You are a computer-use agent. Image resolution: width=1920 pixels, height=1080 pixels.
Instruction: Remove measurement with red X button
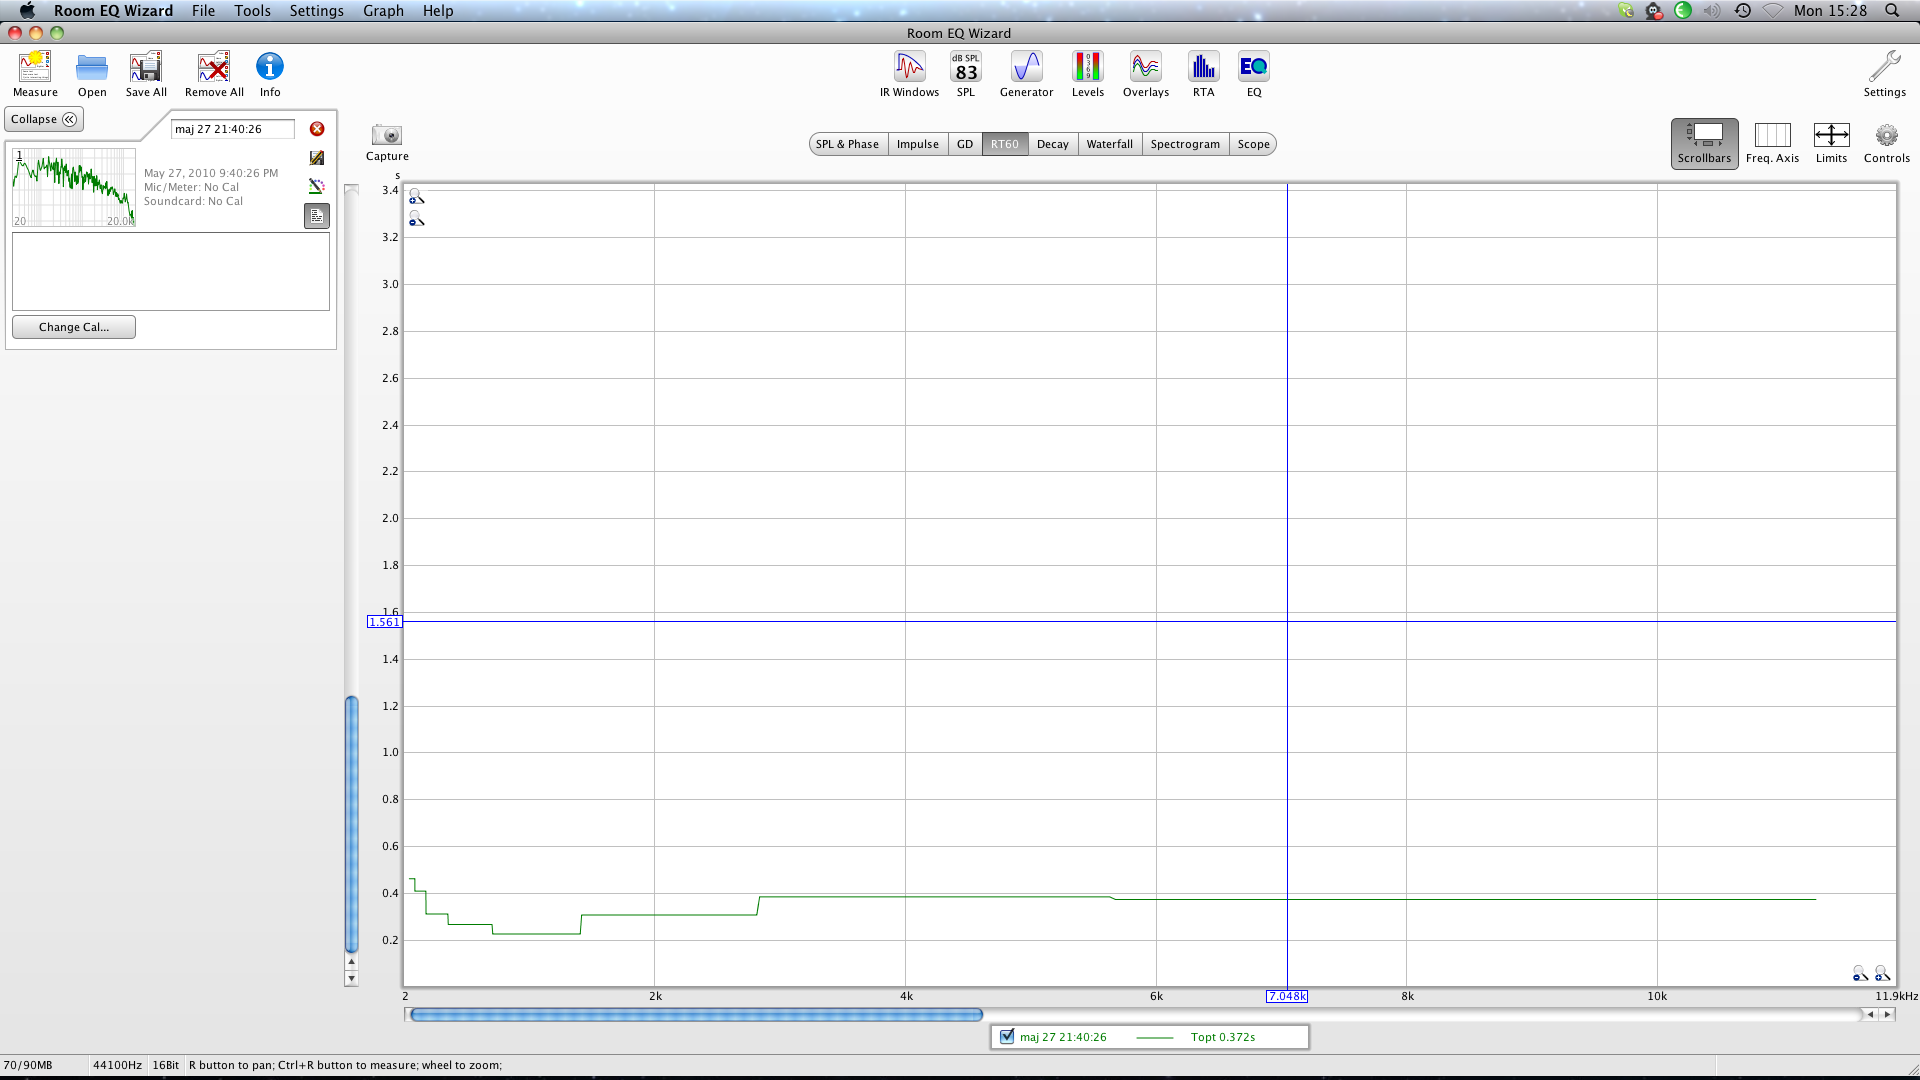coord(317,129)
